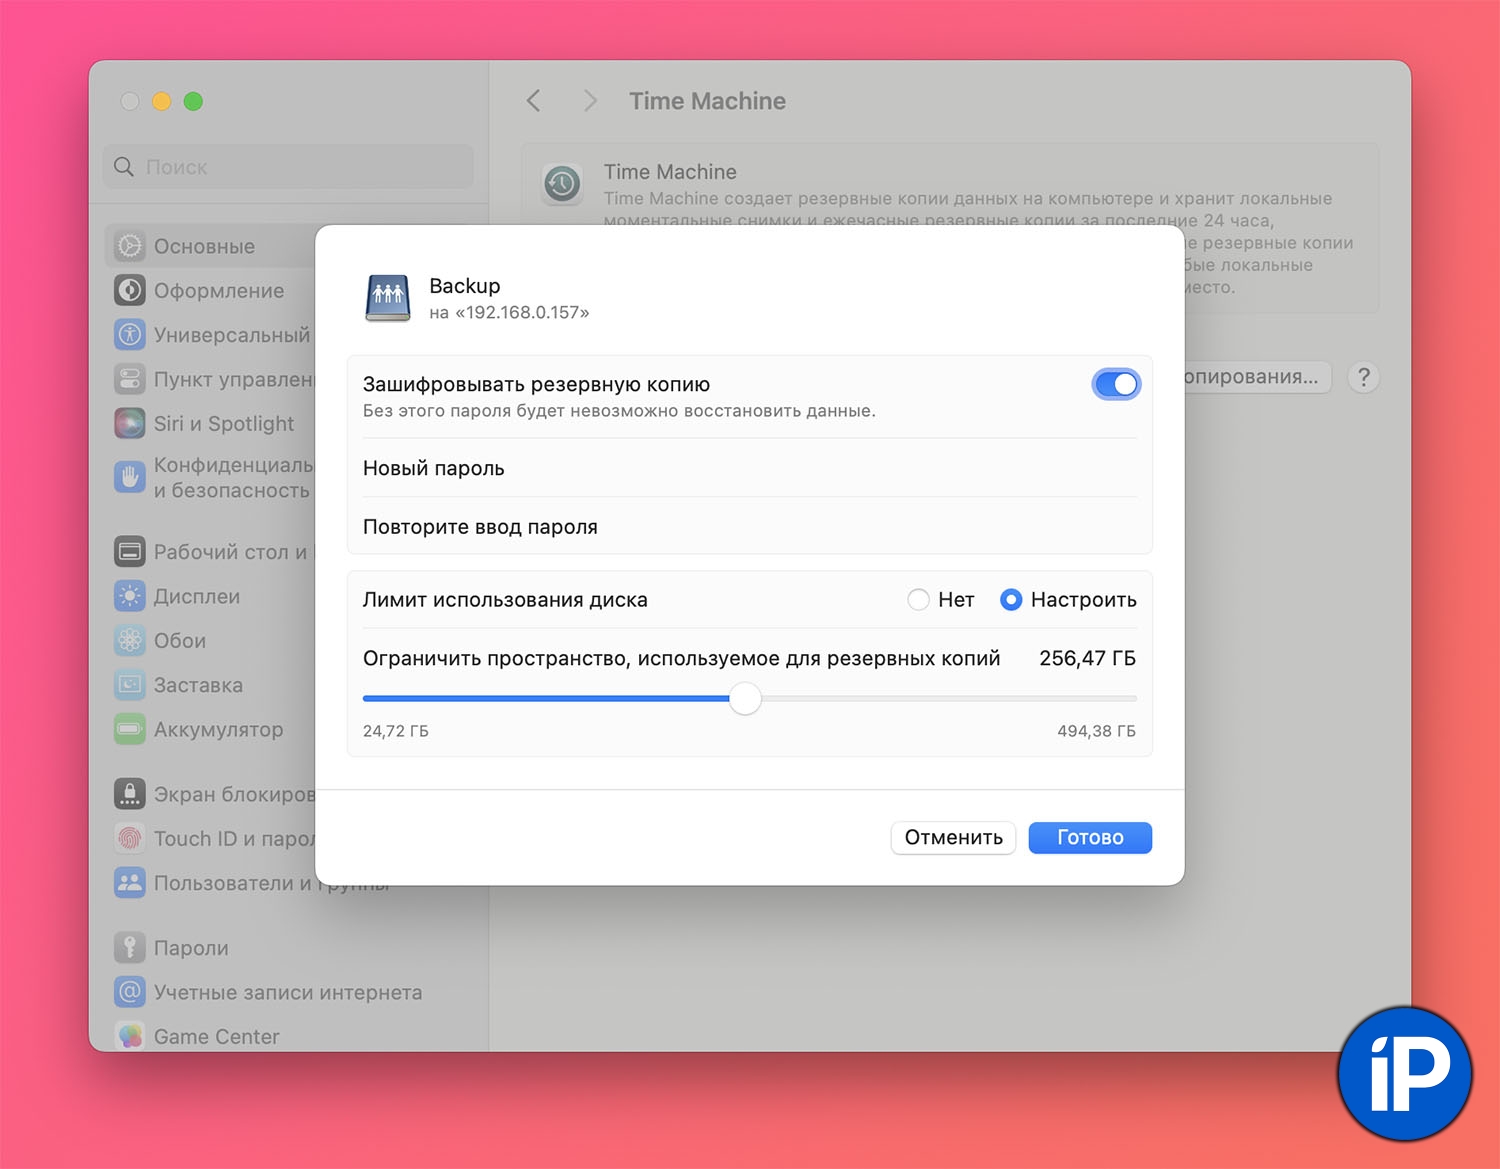Click the Пароли key icon
The width and height of the screenshot is (1500, 1169).
[130, 948]
